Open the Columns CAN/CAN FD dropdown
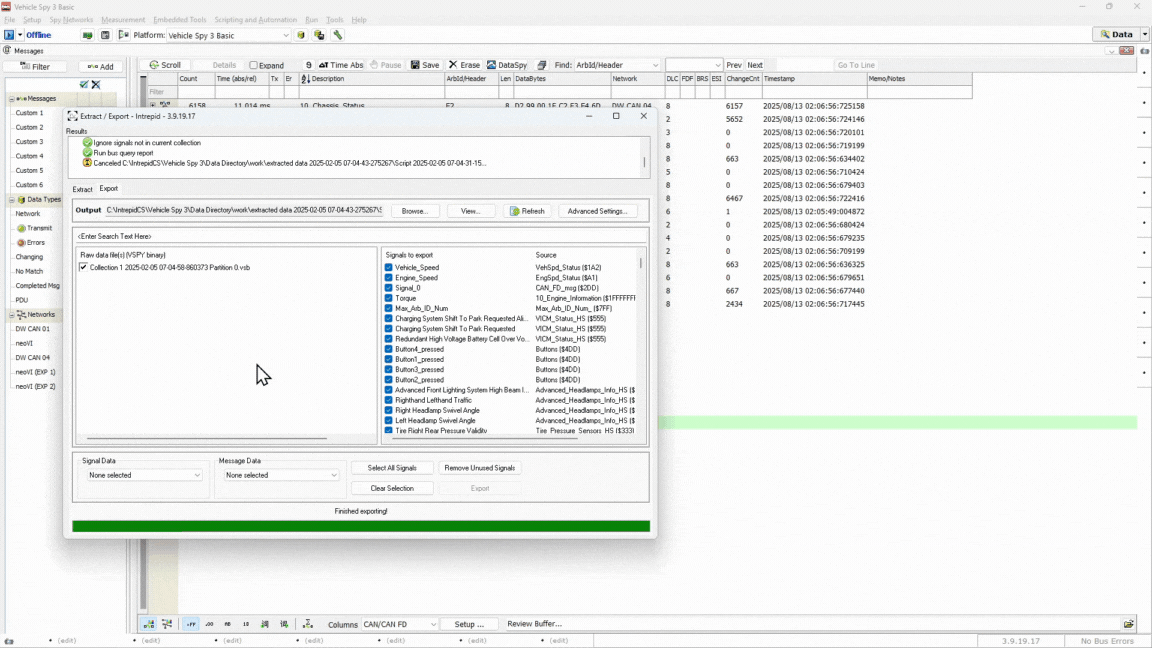 click(x=400, y=624)
